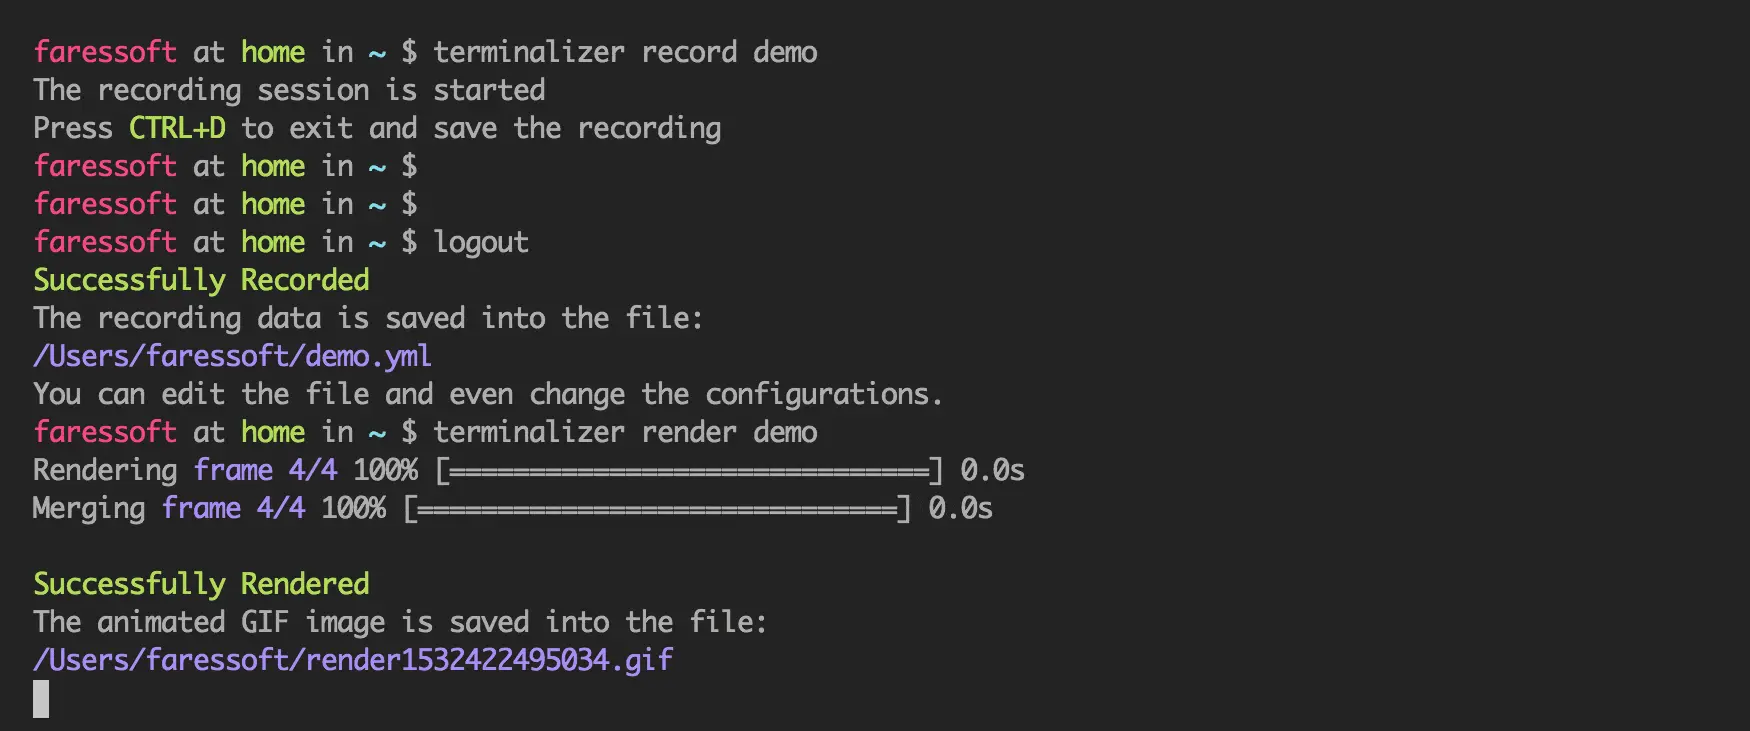Image resolution: width=1750 pixels, height=731 pixels.
Task: Click the Merging 'frame 4/4' counter
Action: point(233,508)
